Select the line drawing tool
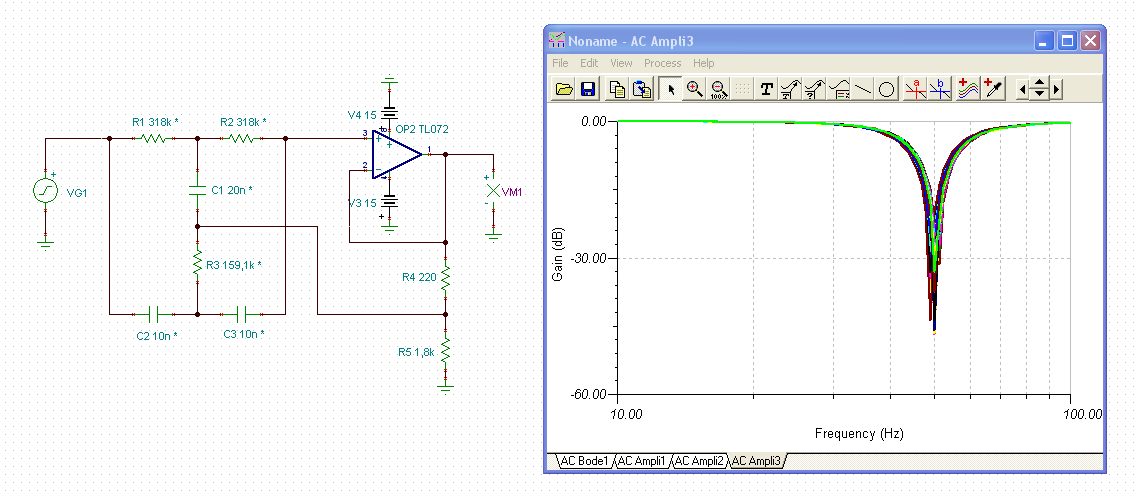 click(863, 89)
